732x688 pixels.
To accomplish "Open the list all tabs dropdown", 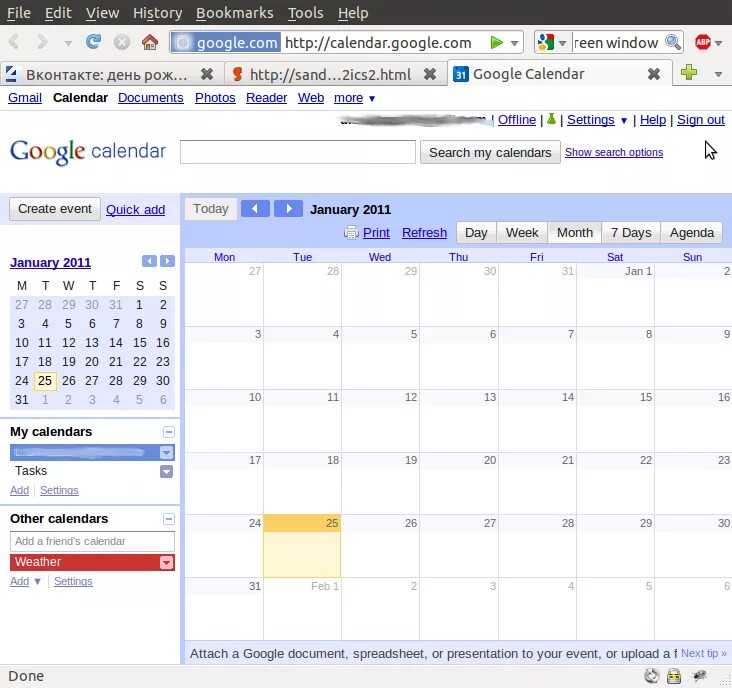I will point(718,74).
